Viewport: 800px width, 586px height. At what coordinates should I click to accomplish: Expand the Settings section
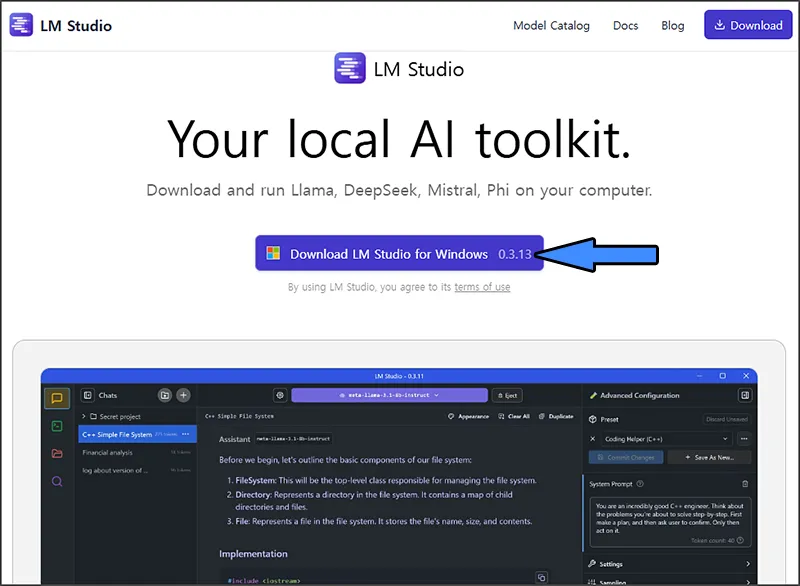[x=669, y=564]
